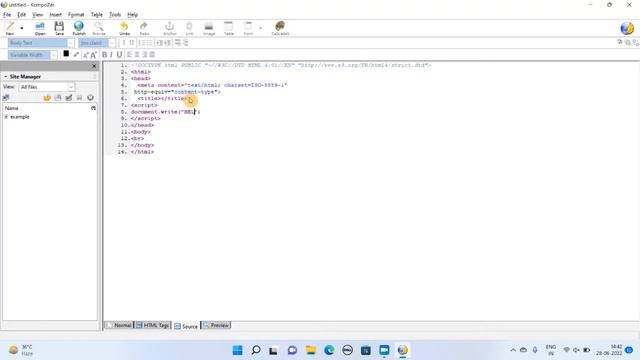Click the refresh icon in Site Manager
This screenshot has height=360, width=640.
(x=90, y=98)
